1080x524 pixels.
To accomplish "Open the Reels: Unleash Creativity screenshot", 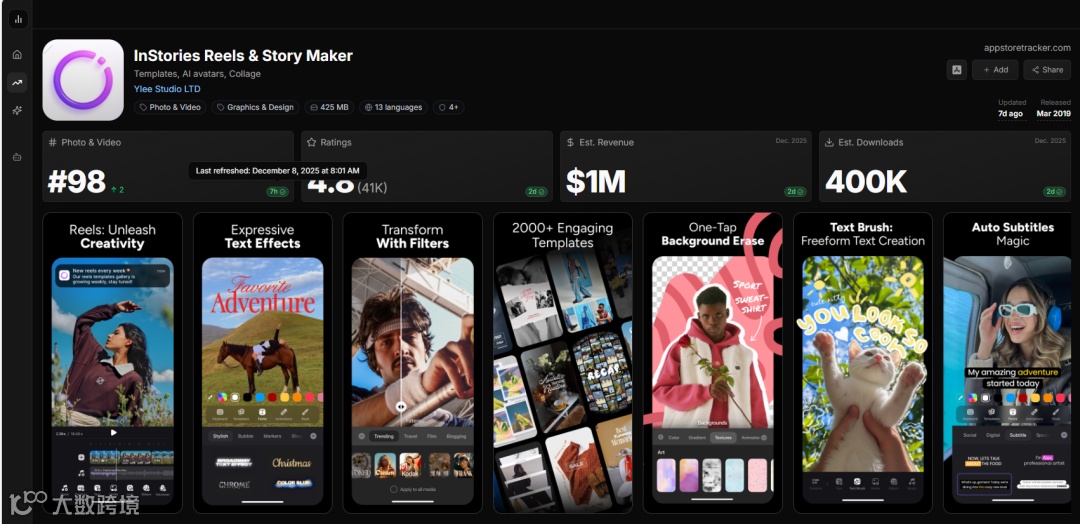I will (x=112, y=363).
